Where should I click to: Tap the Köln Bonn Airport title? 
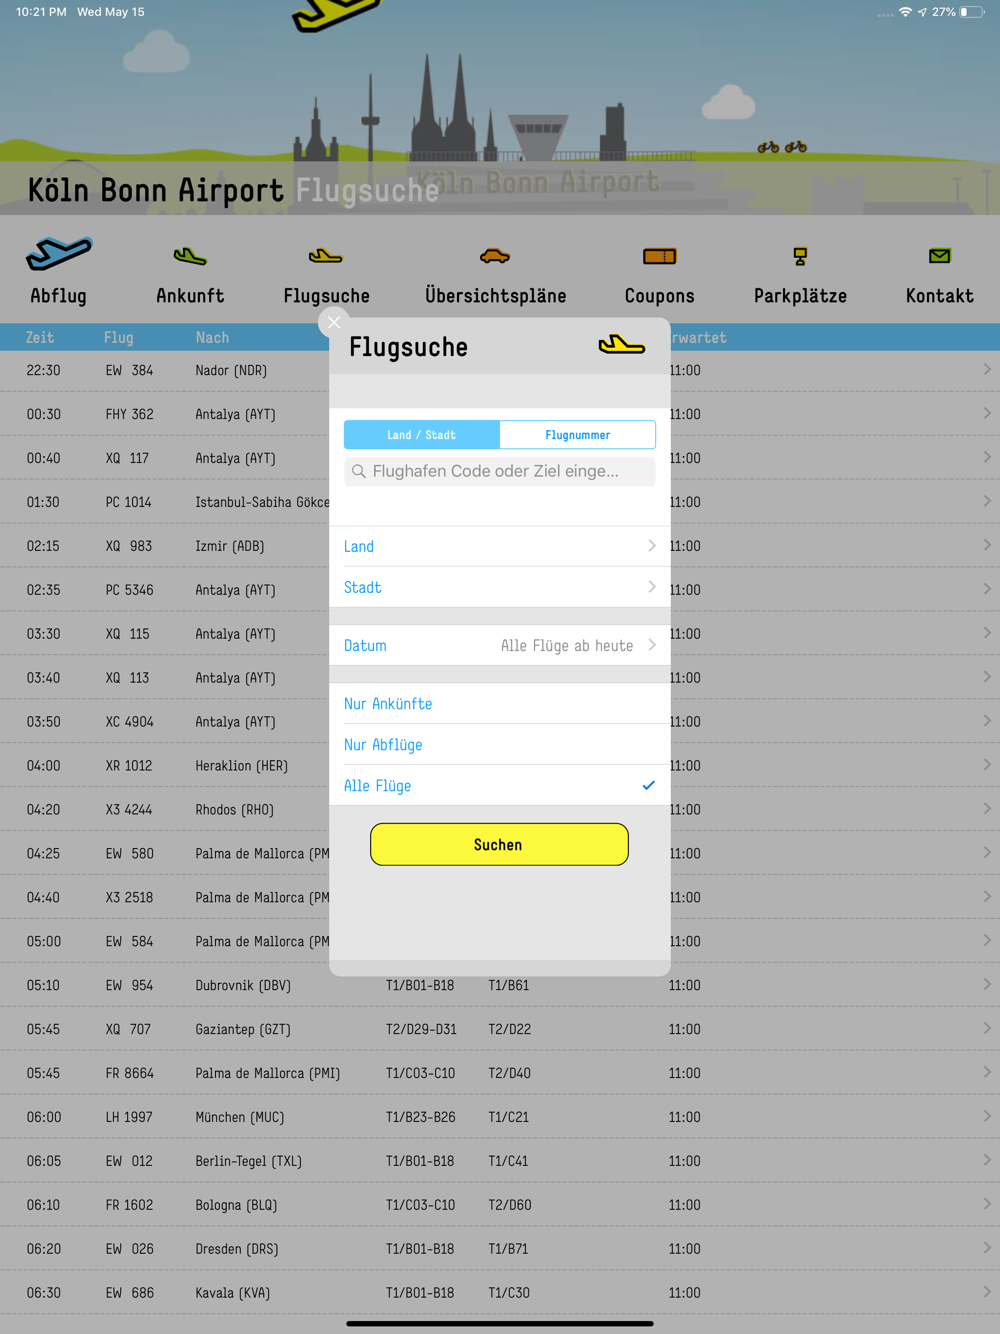pyautogui.click(x=155, y=190)
